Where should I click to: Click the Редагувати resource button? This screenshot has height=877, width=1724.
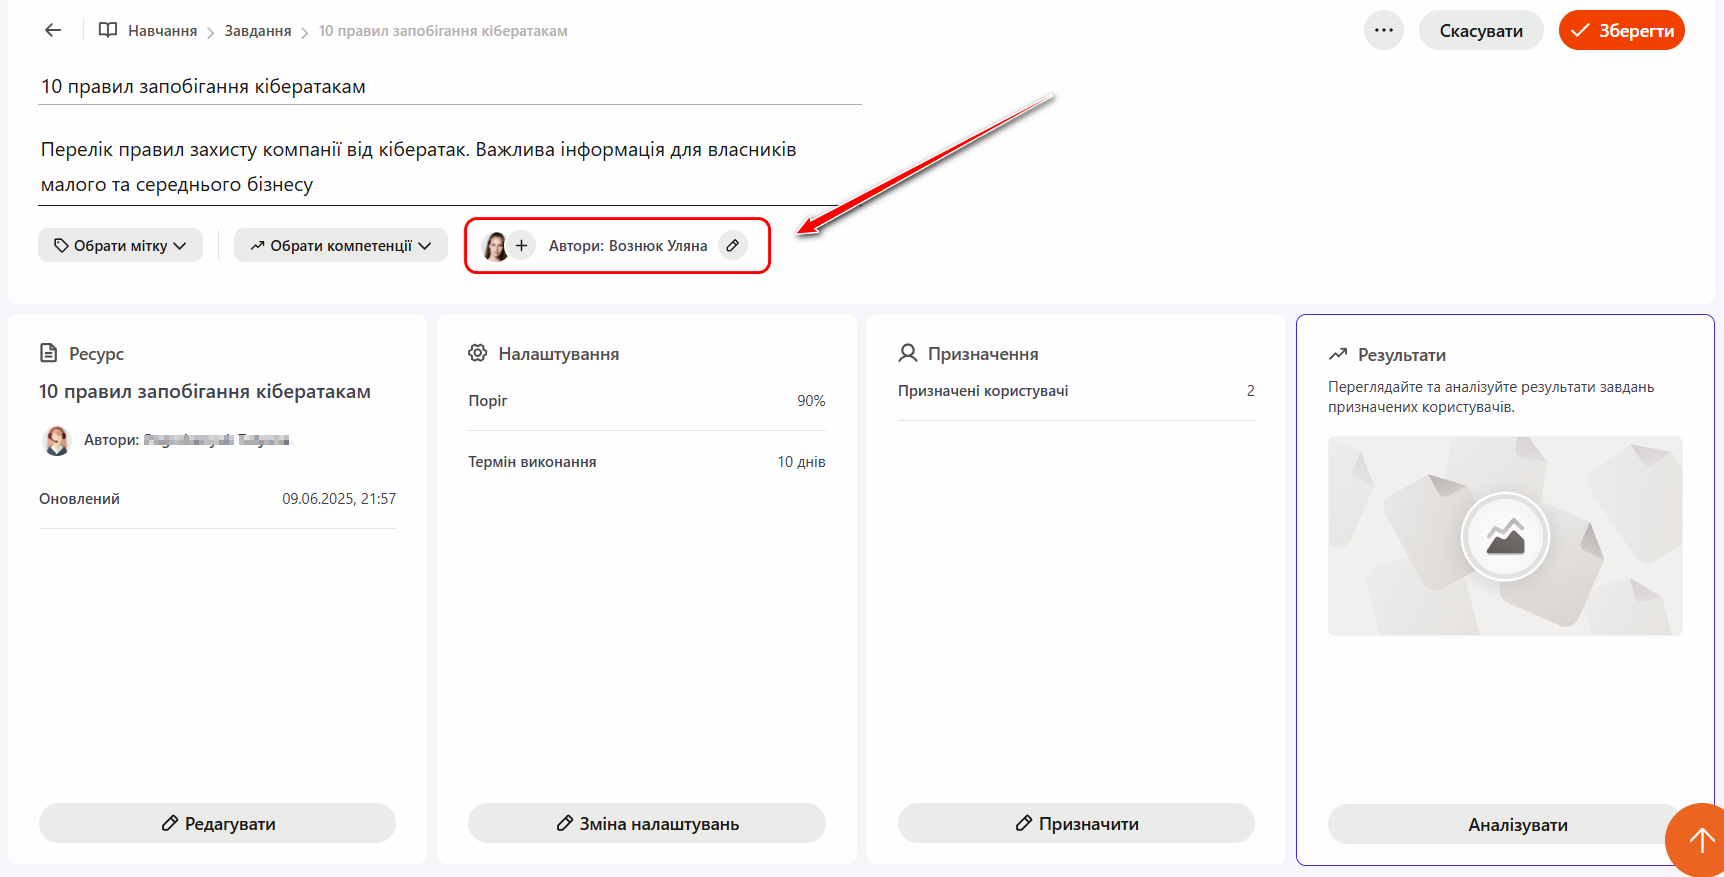pyautogui.click(x=217, y=824)
